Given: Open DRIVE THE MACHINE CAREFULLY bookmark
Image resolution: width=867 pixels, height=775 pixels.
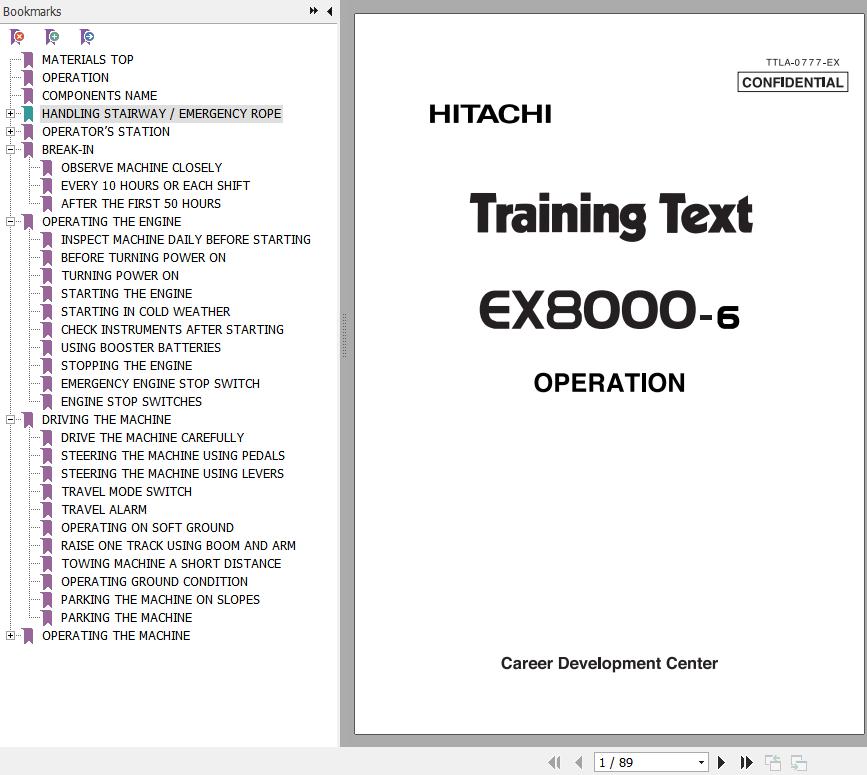Looking at the screenshot, I should click(x=153, y=438).
